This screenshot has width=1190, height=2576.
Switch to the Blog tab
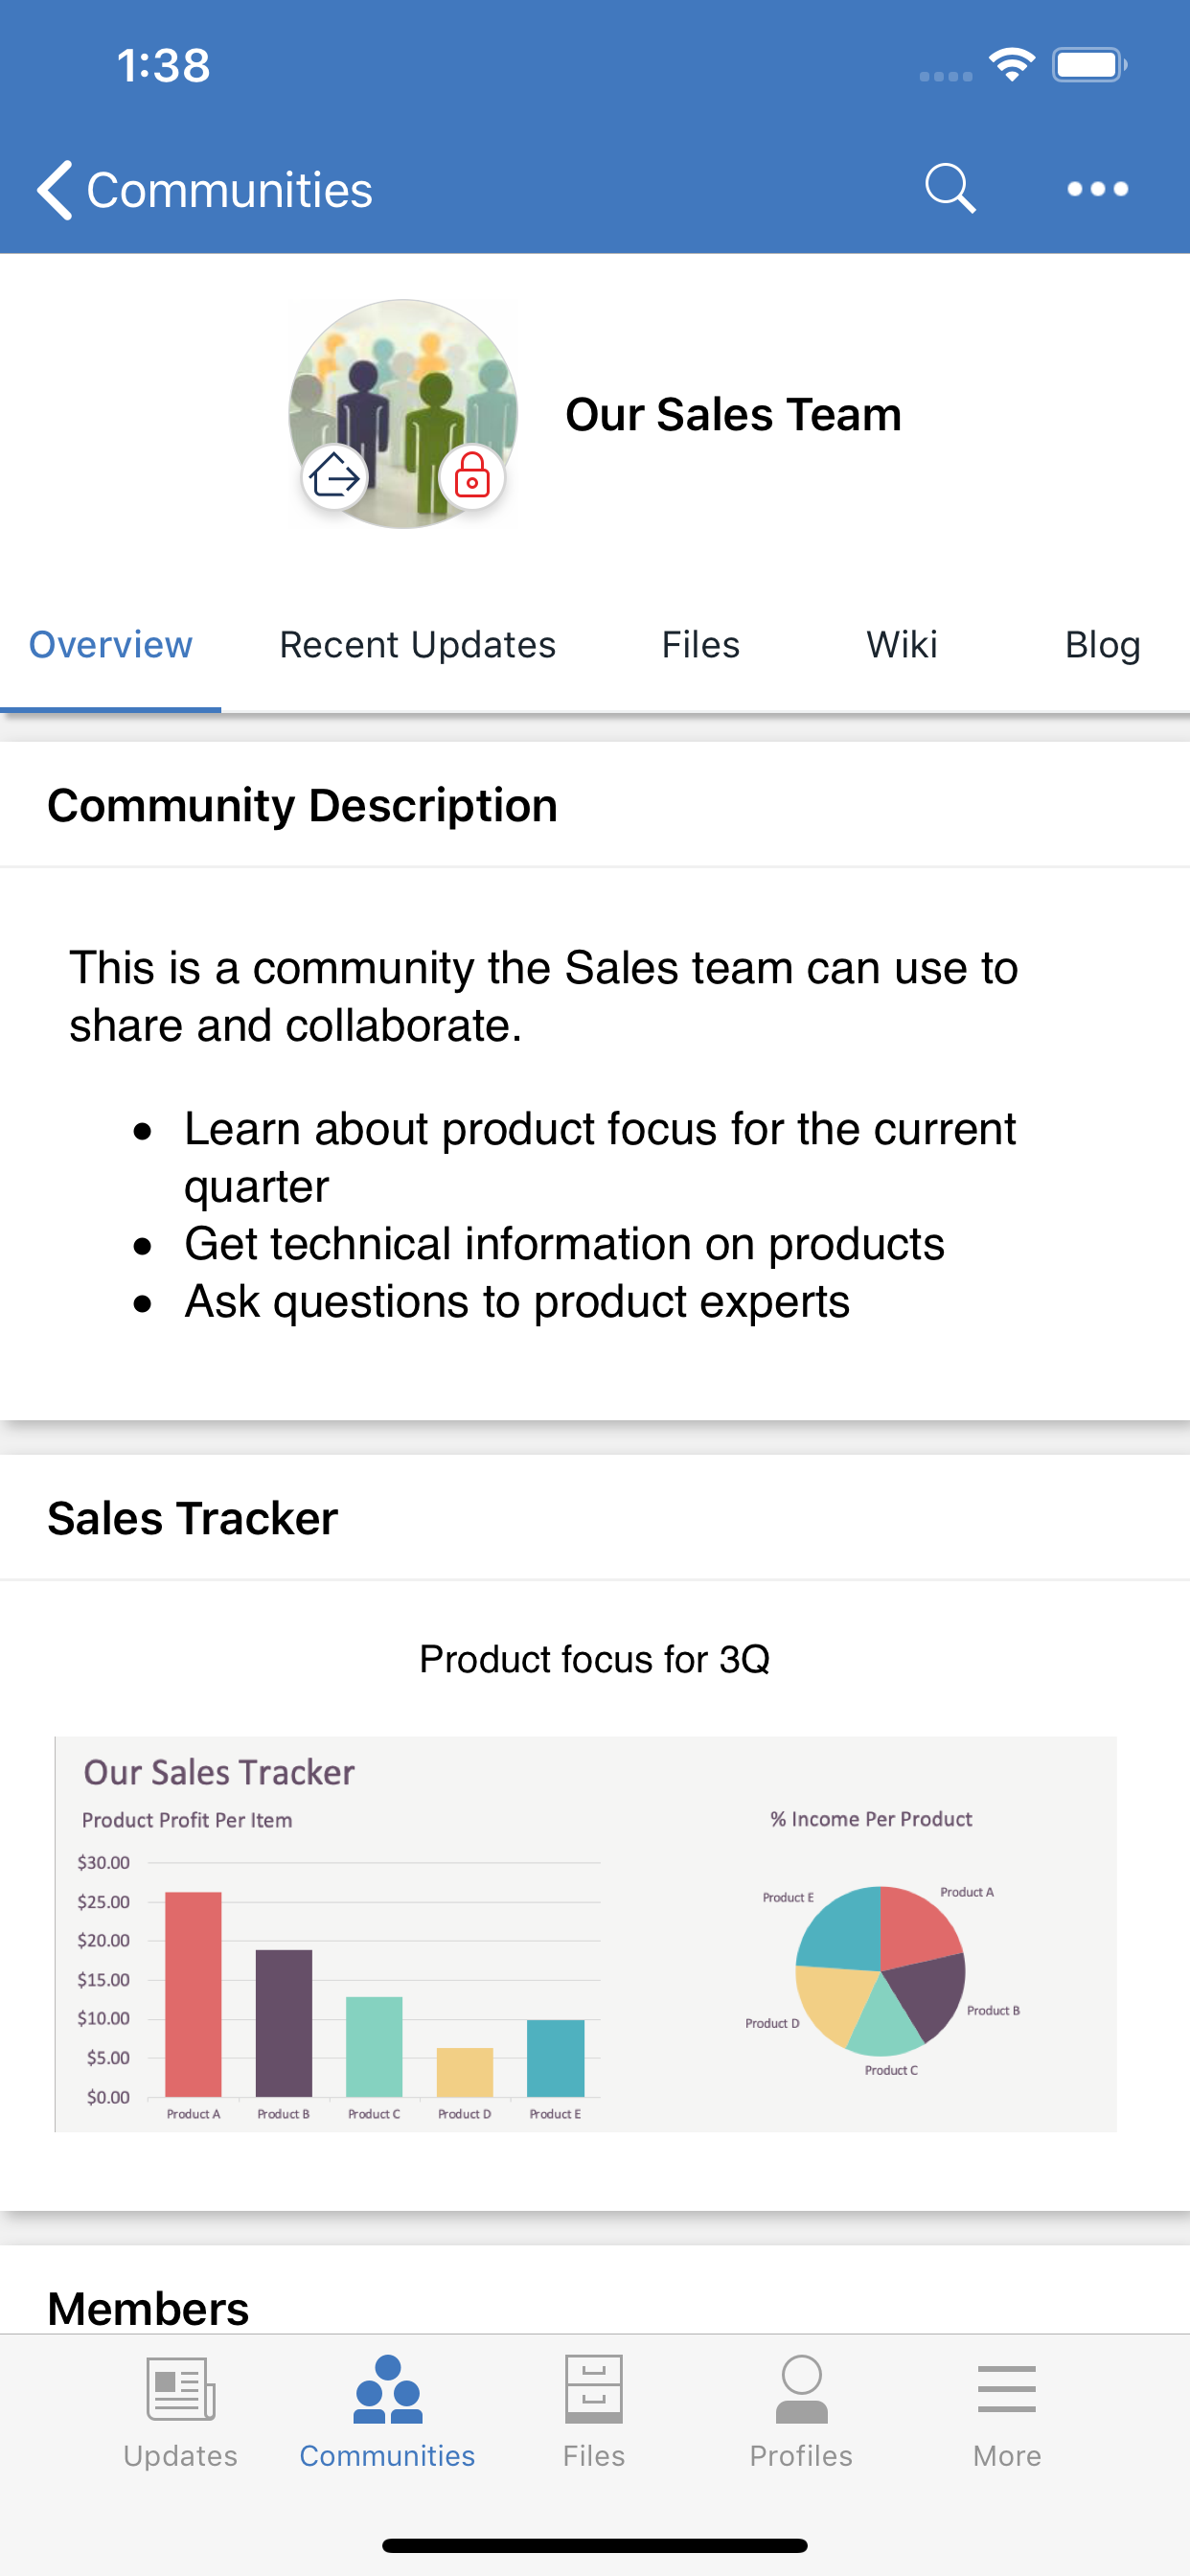coord(1102,645)
